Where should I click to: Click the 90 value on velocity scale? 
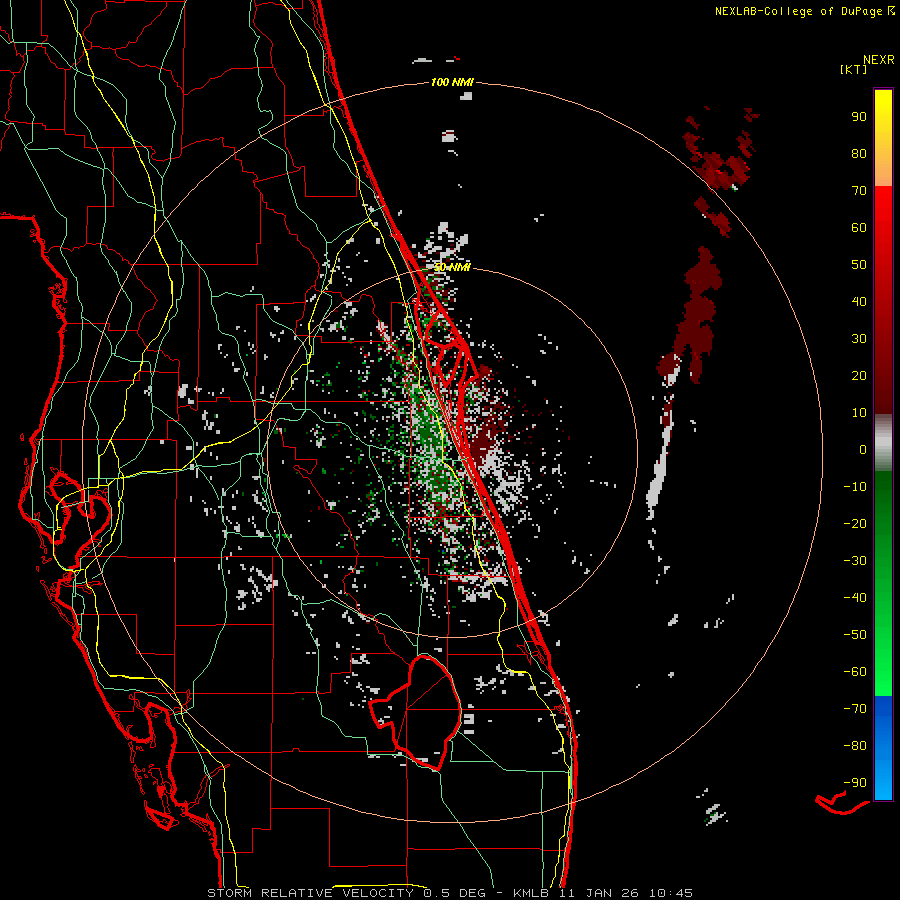[x=859, y=117]
